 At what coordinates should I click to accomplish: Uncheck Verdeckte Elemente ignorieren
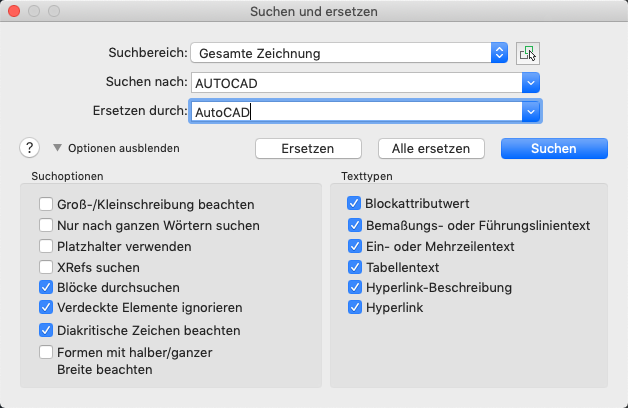(46, 307)
